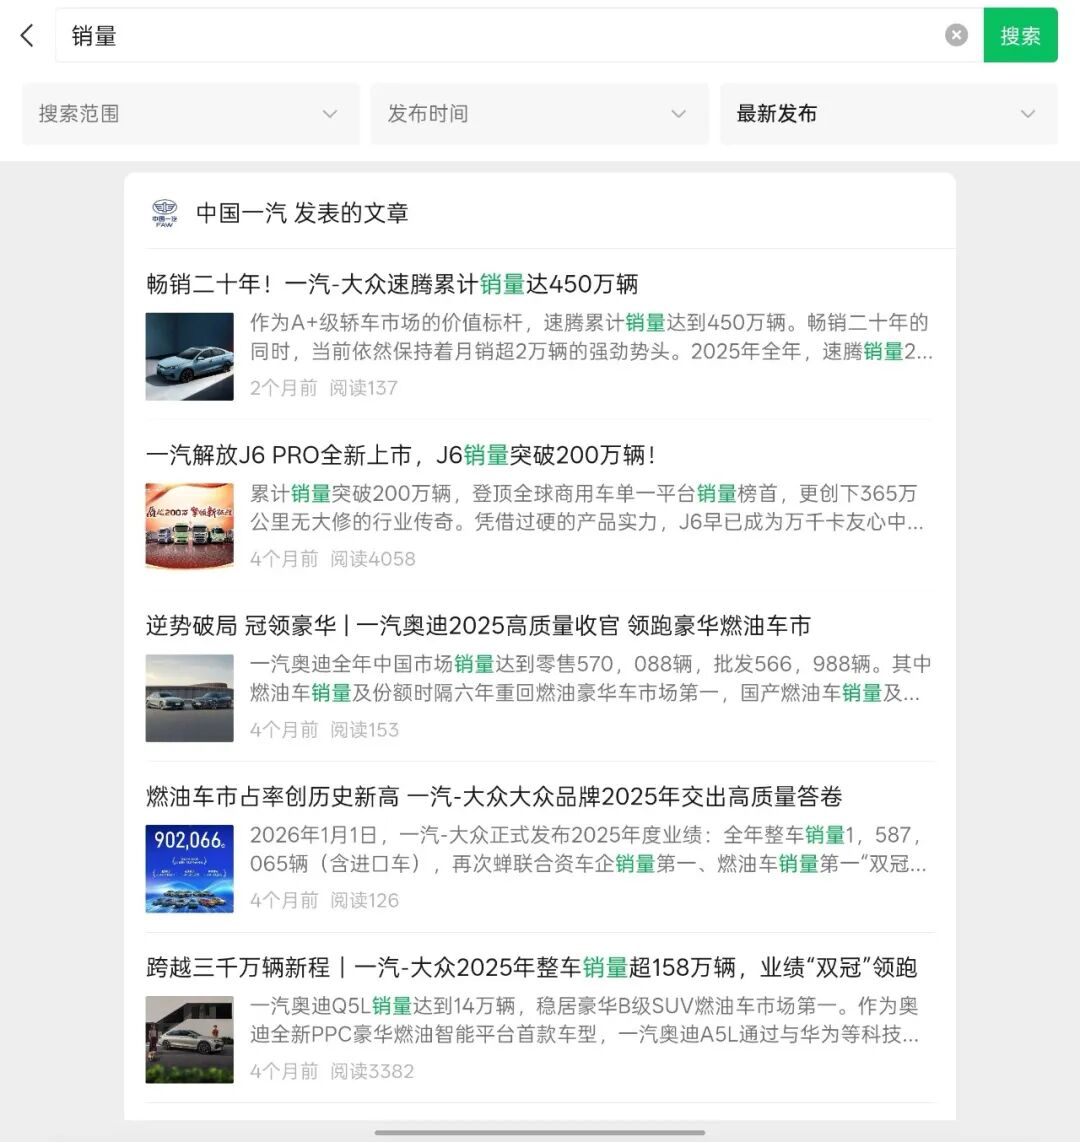The image size is (1080, 1142).
Task: Open article about 速腾累计销量达450万辆
Action: coord(392,284)
